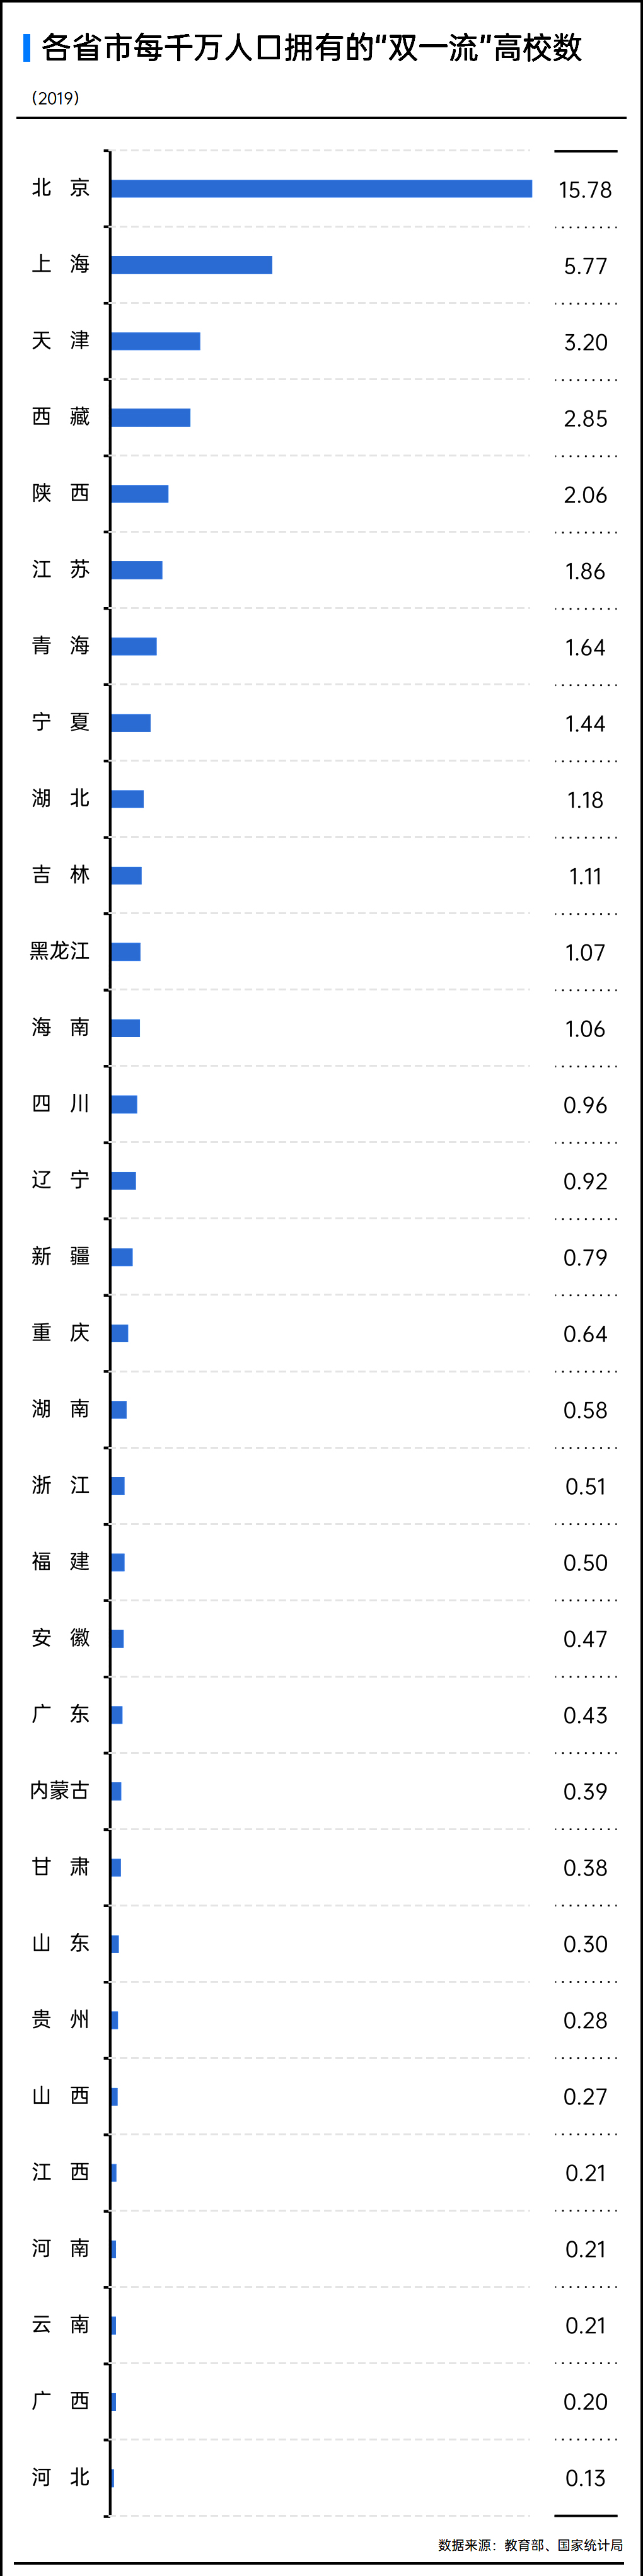The height and width of the screenshot is (2576, 643).
Task: Click the 15.78 value for 北京
Action: click(585, 190)
